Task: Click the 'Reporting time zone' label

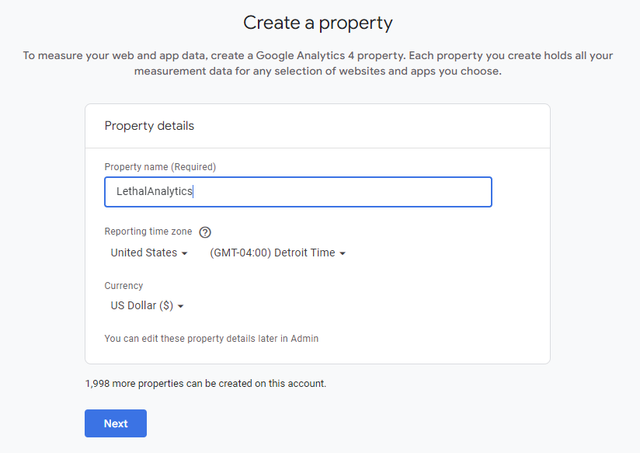Action: point(148,231)
